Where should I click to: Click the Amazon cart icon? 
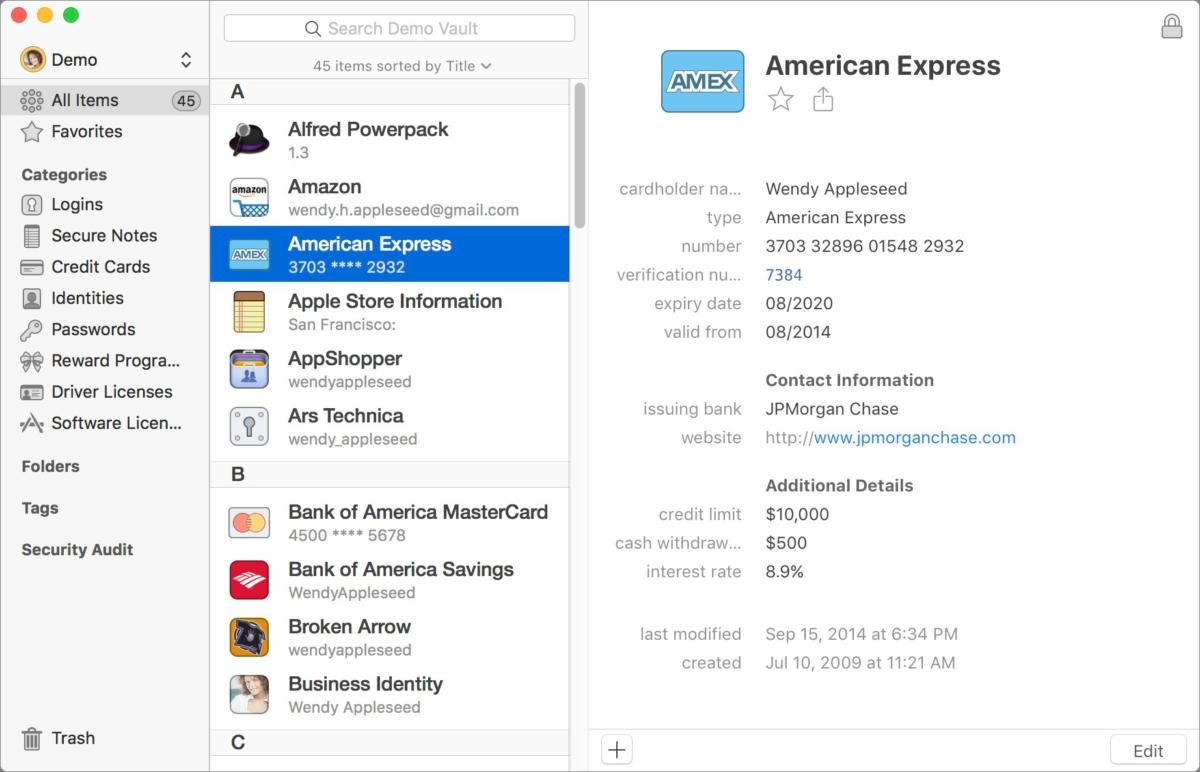point(249,197)
